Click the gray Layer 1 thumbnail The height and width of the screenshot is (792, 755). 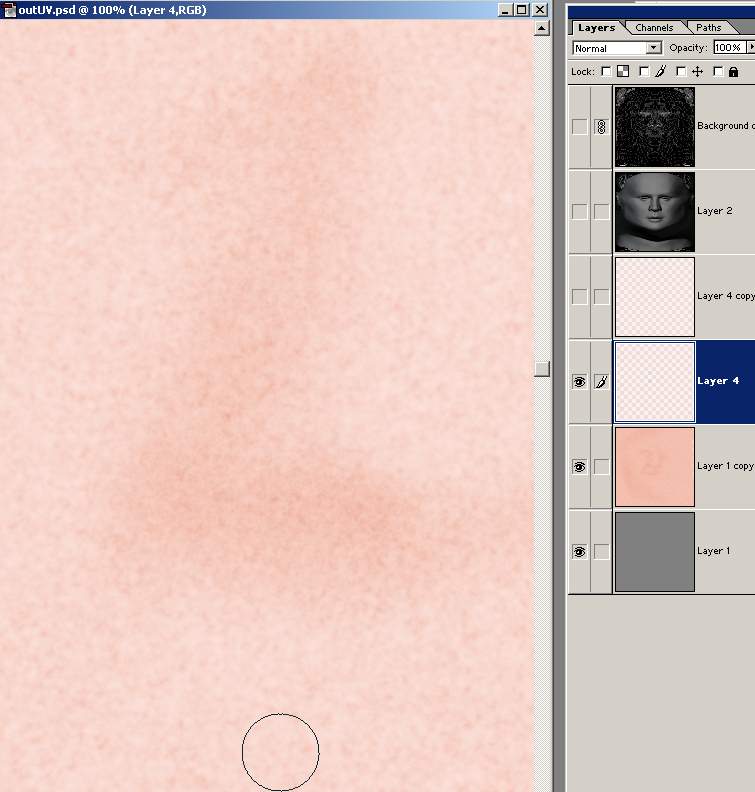point(654,552)
